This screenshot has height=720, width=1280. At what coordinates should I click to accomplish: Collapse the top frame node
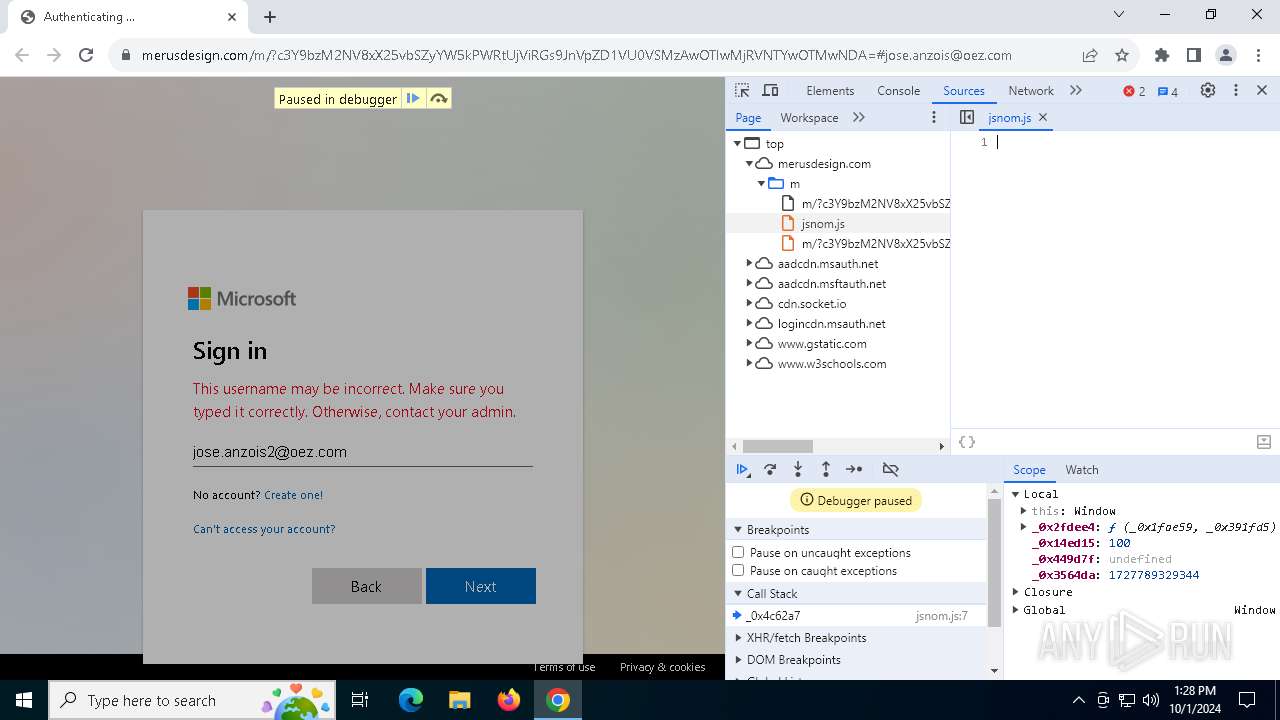738,143
